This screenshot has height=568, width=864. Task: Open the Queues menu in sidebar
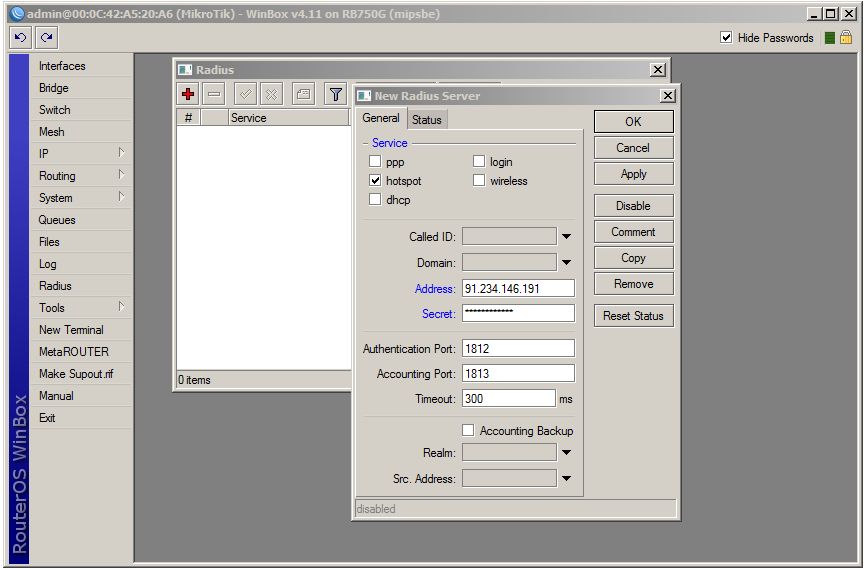(57, 220)
